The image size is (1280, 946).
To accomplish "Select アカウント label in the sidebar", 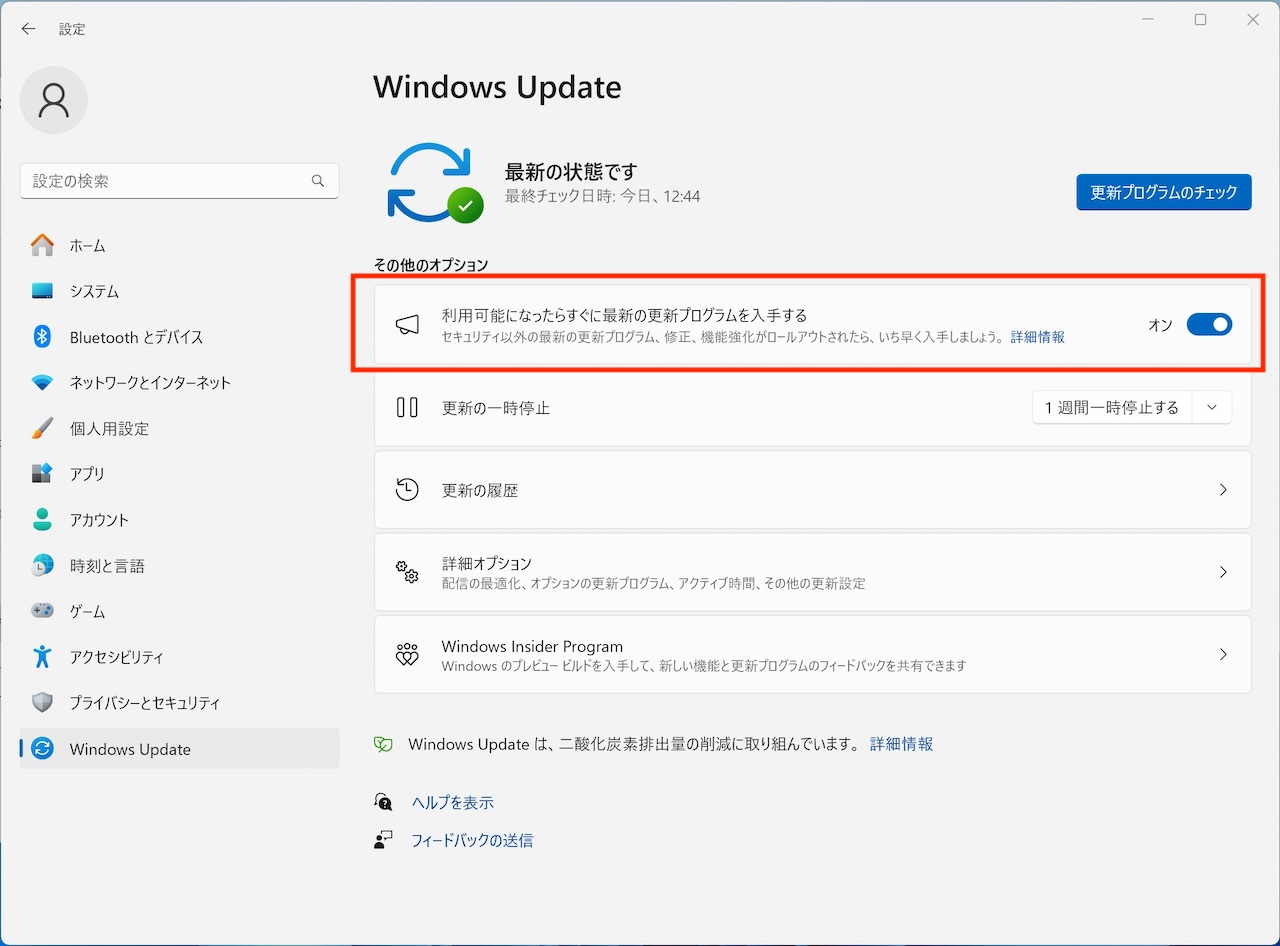I will [99, 520].
